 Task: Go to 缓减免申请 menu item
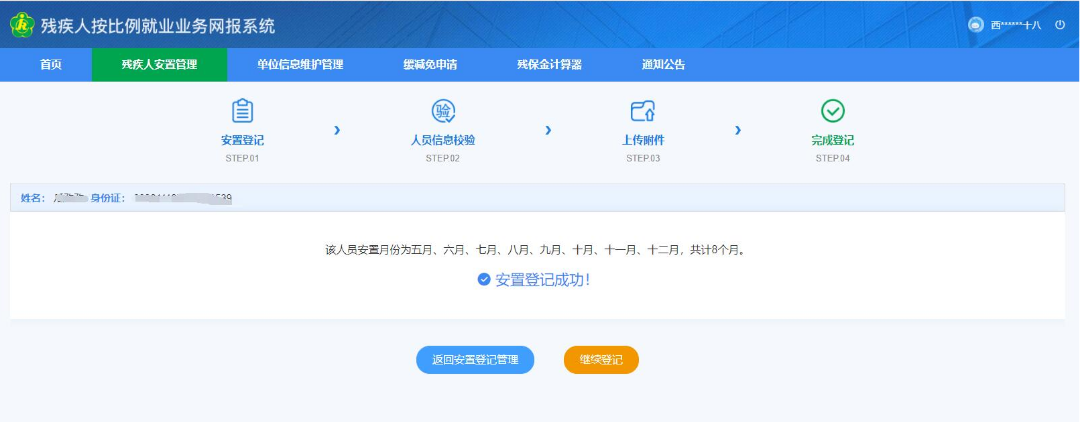pyautogui.click(x=430, y=65)
